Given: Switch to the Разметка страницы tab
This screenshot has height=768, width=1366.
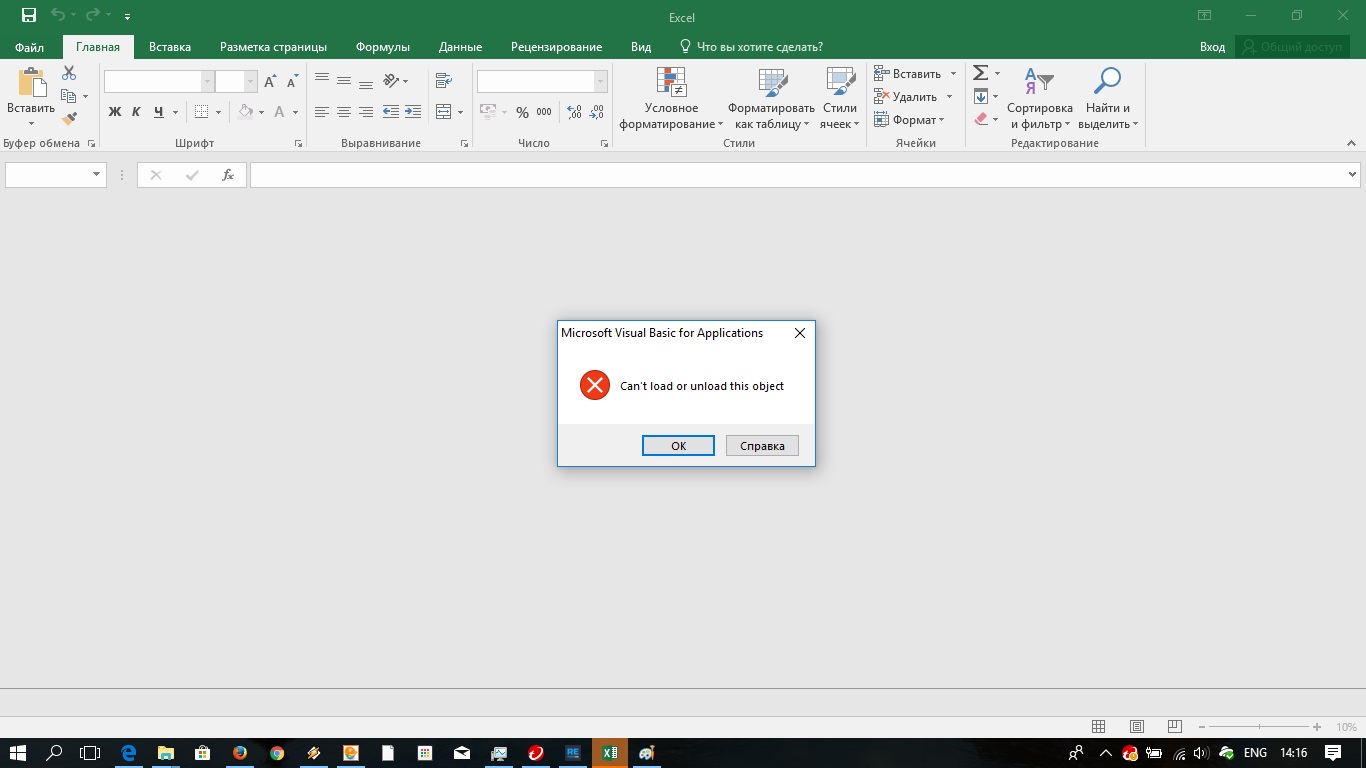Looking at the screenshot, I should pyautogui.click(x=273, y=47).
